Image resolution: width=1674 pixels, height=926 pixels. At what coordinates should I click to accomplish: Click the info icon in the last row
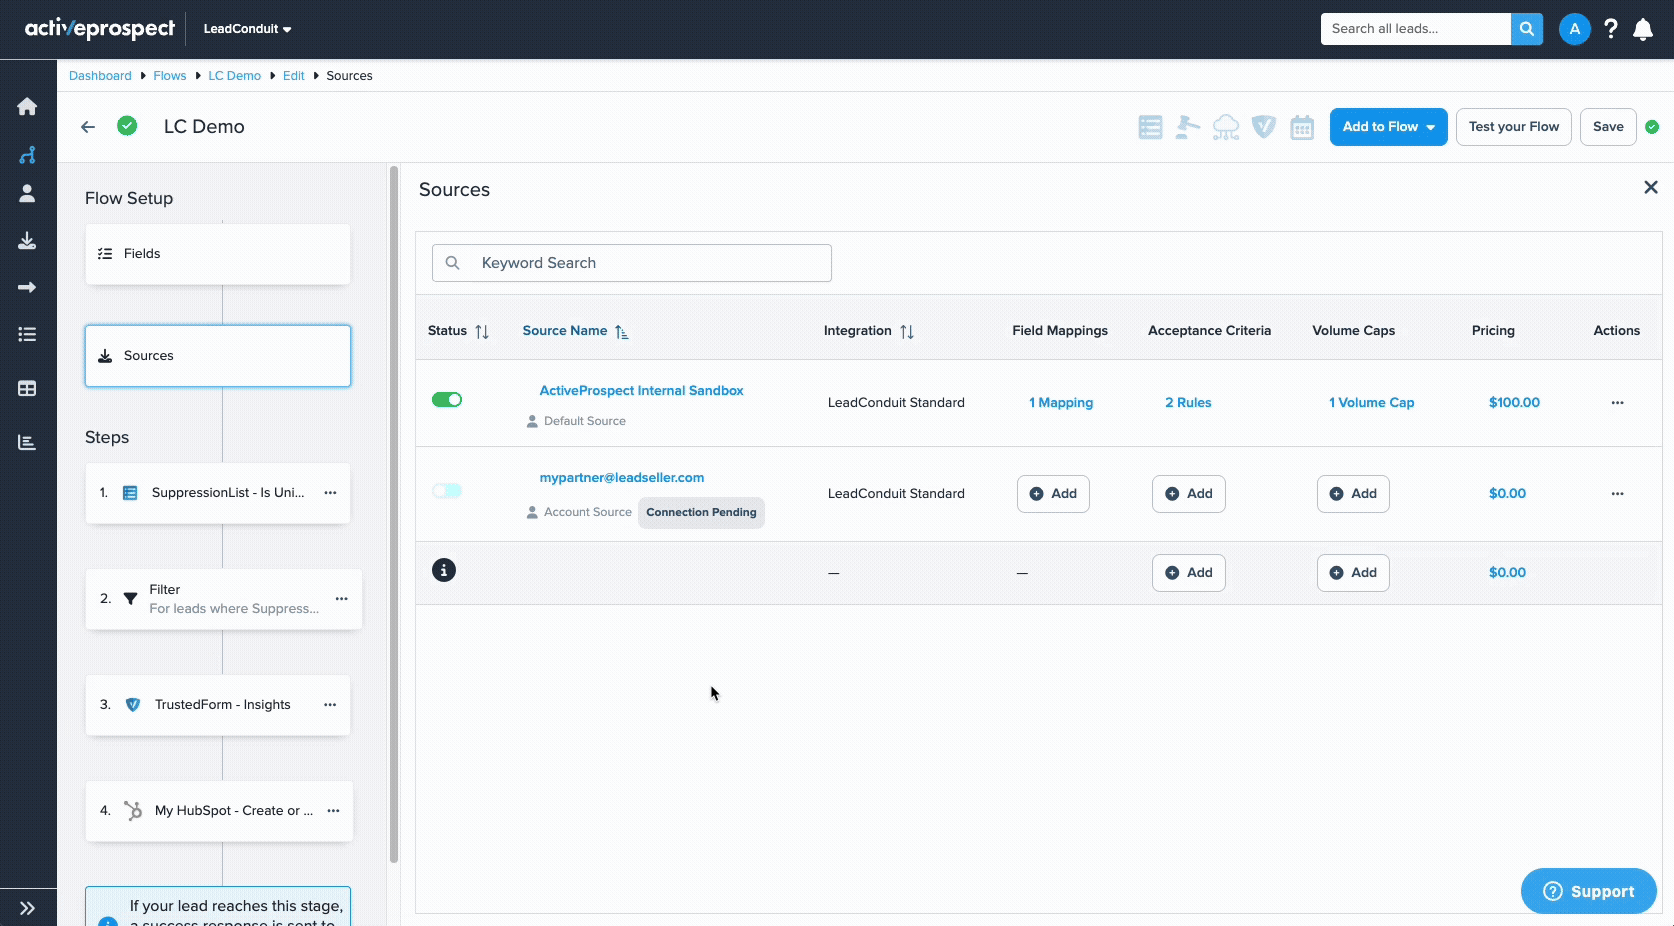point(444,570)
